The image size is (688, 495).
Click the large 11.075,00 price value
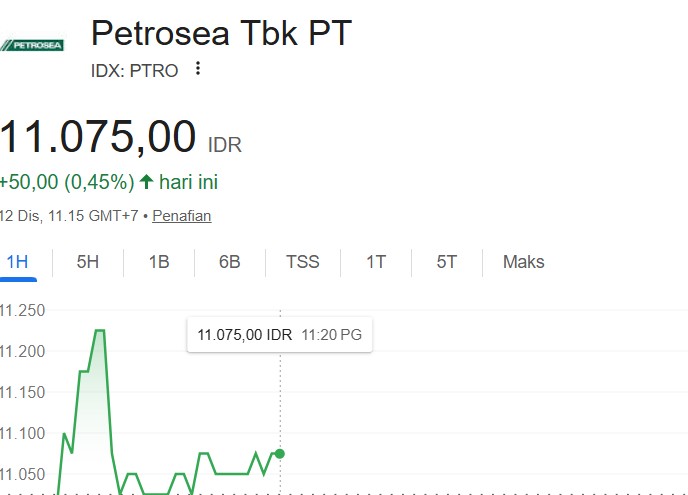[x=98, y=136]
